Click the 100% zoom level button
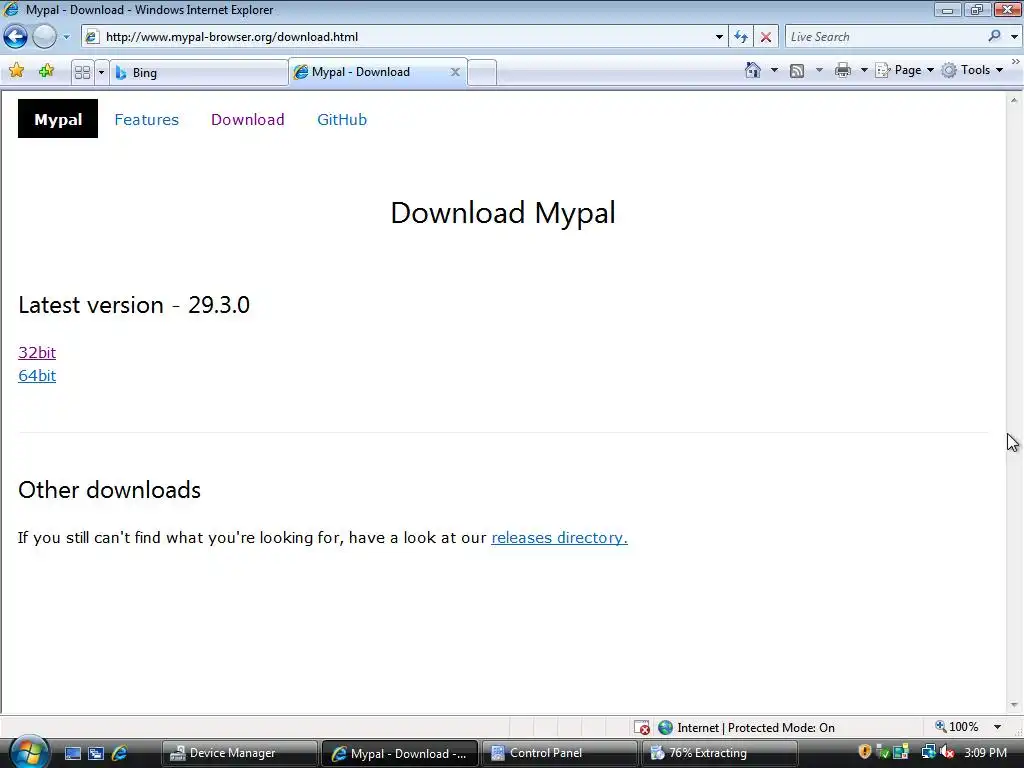Screen dimensions: 1024x768 [x=957, y=727]
